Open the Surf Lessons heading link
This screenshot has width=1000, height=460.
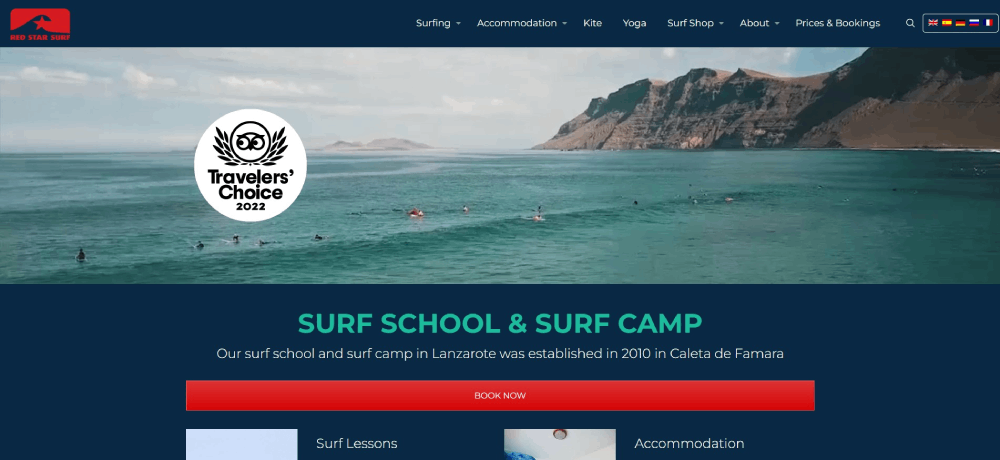tap(357, 443)
